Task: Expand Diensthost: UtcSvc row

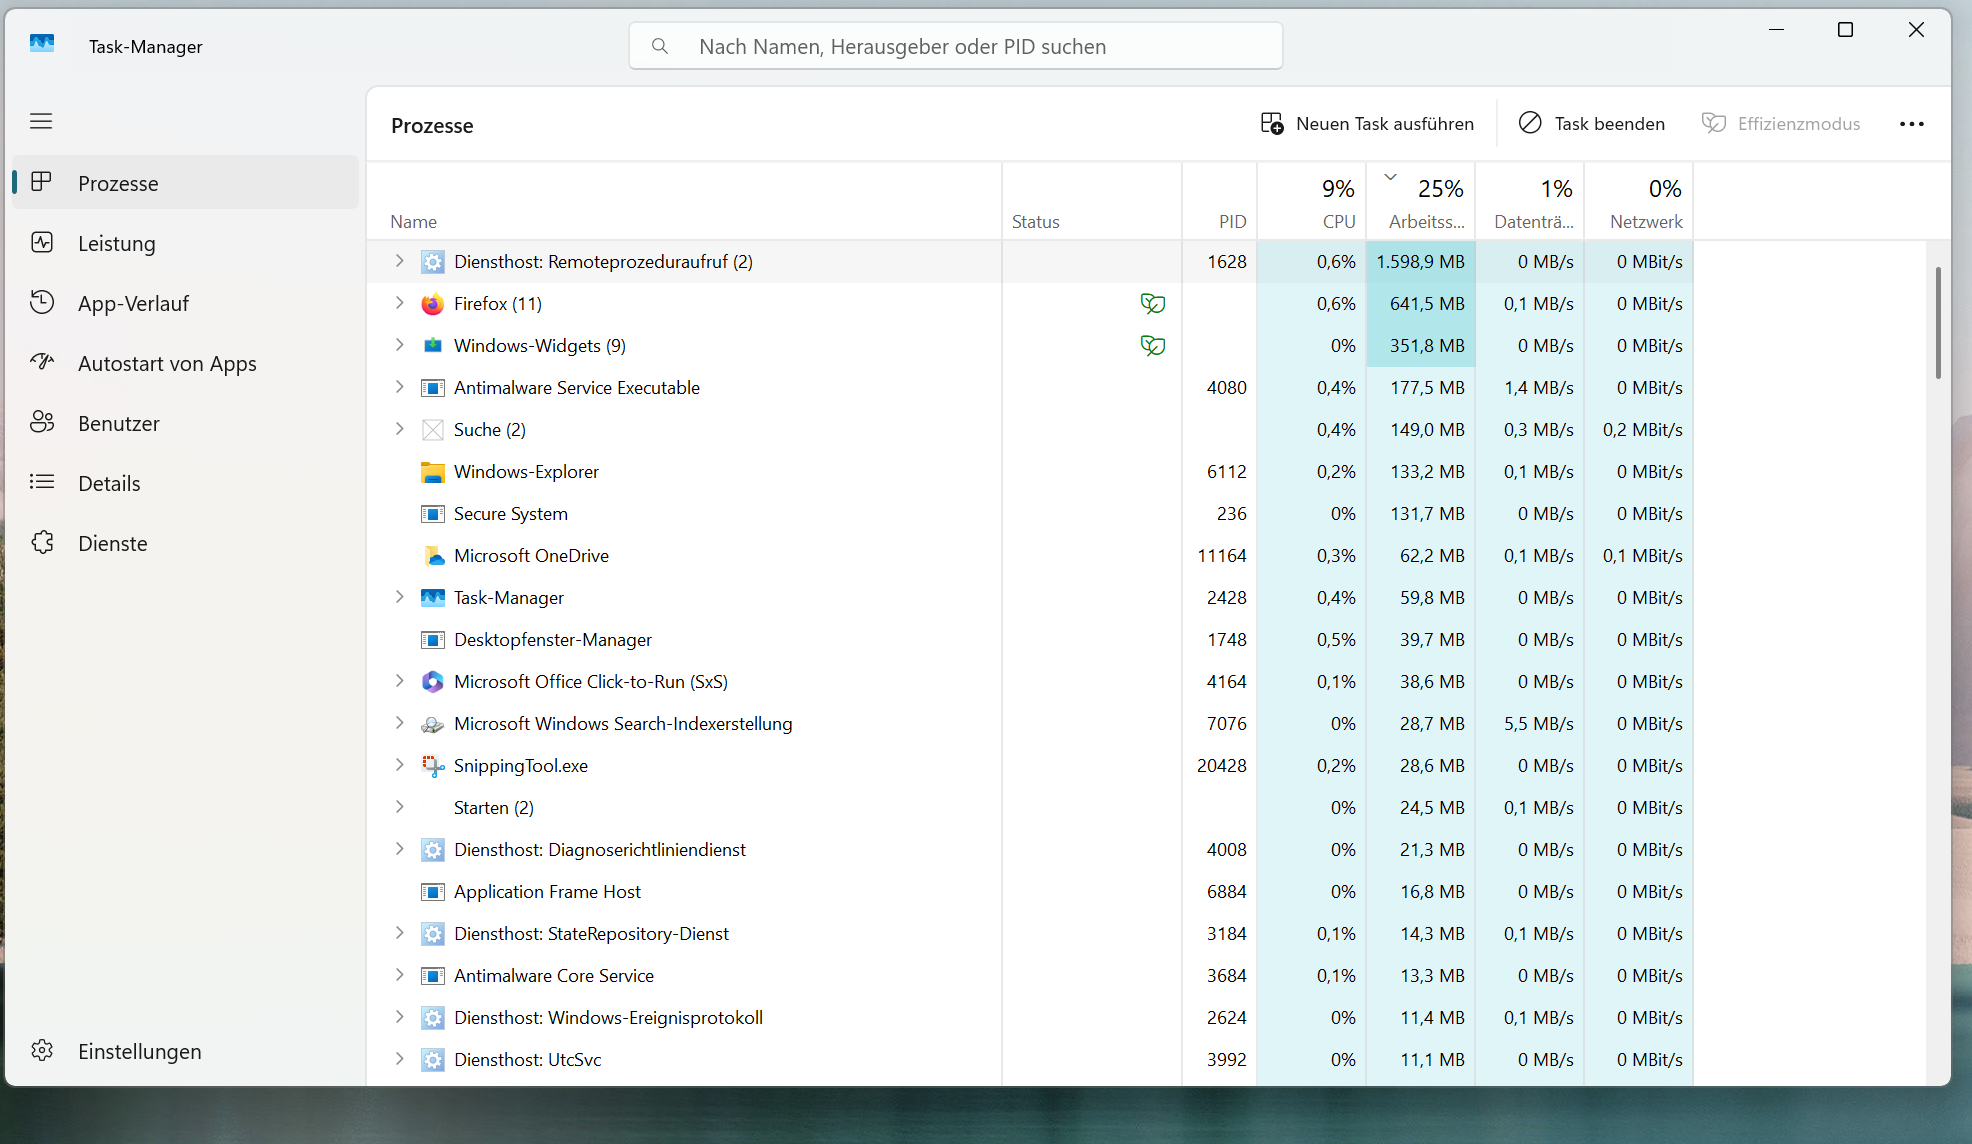Action: pyautogui.click(x=399, y=1059)
